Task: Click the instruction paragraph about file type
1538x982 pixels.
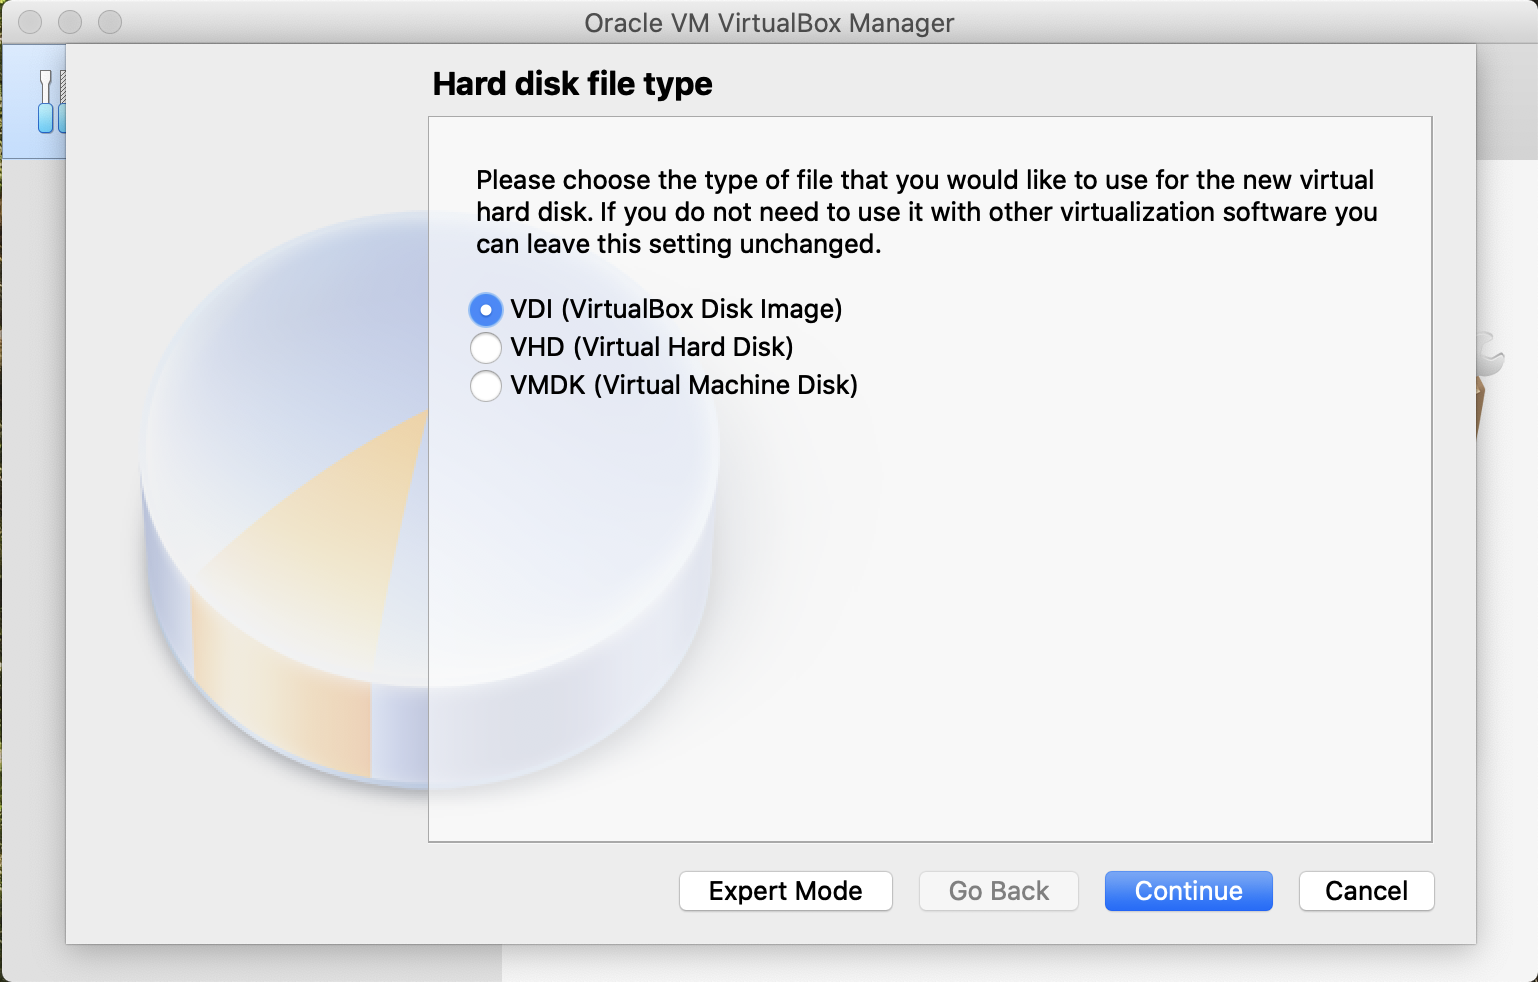Action: click(926, 212)
